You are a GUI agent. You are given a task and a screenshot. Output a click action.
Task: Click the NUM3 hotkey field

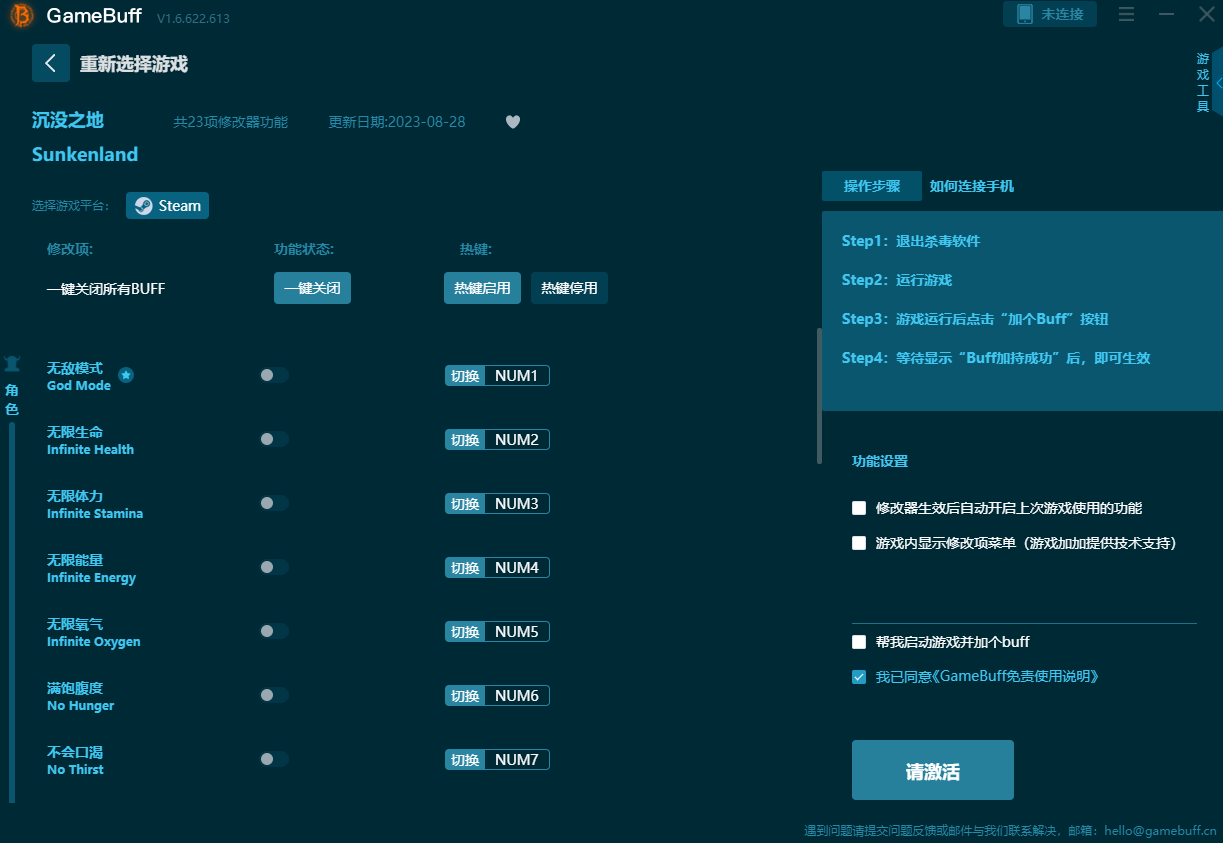pos(517,504)
